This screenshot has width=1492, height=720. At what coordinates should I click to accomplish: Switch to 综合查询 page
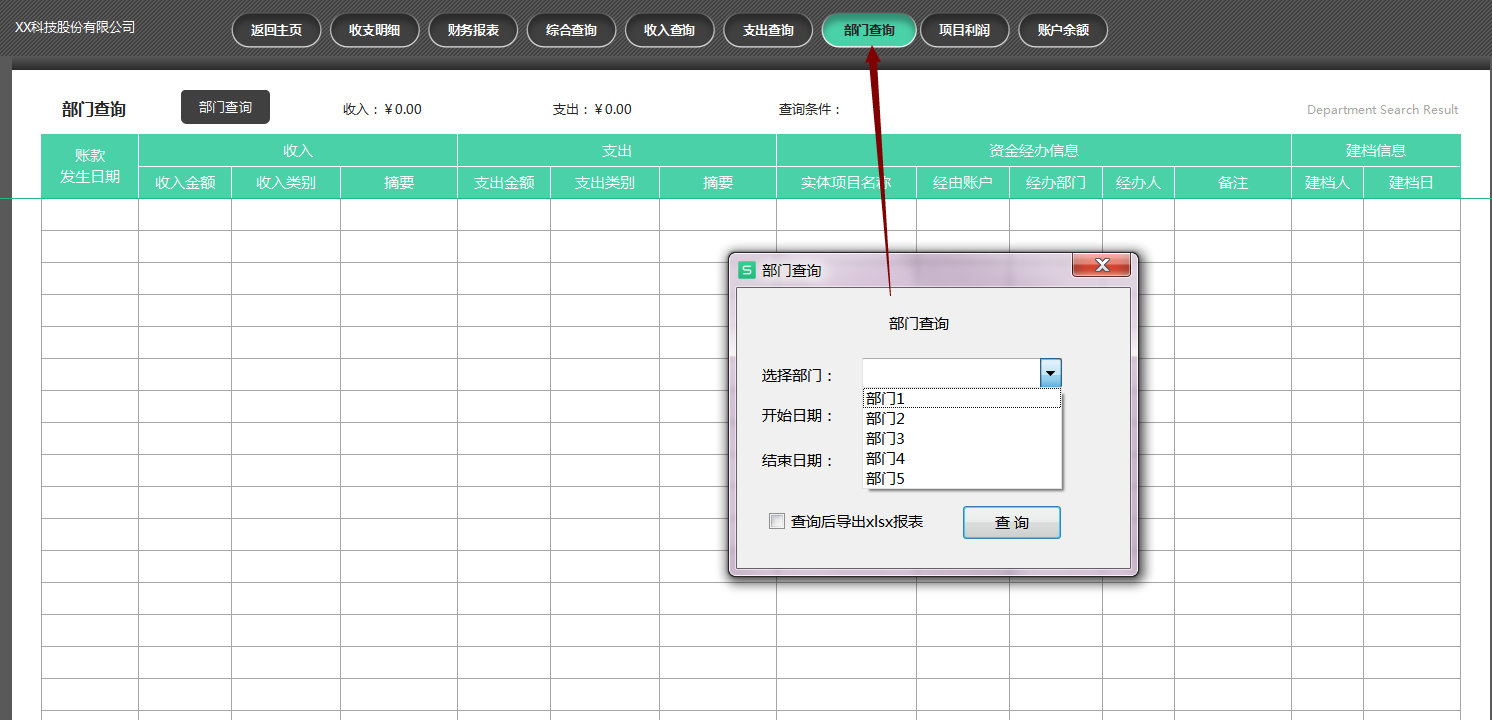point(571,30)
